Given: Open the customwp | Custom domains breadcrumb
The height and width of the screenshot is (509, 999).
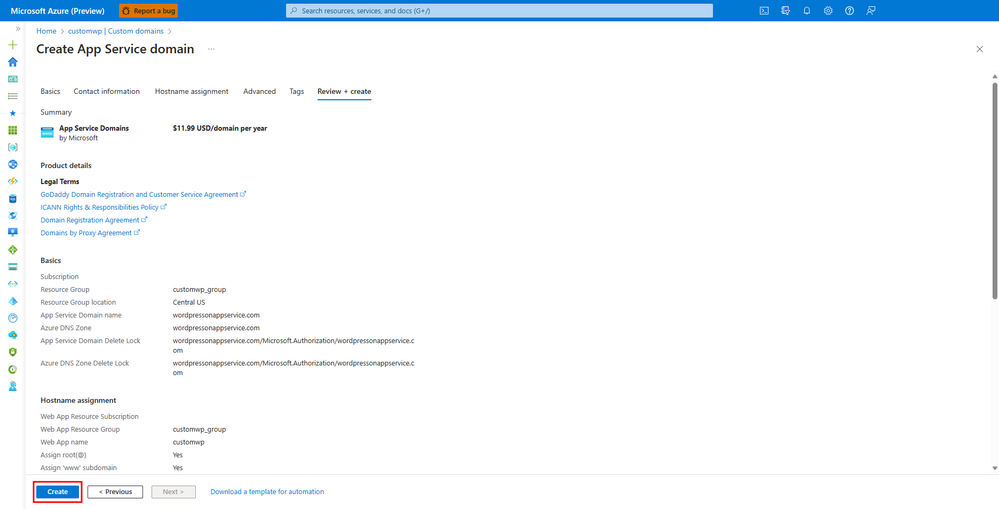Looking at the screenshot, I should [x=115, y=31].
